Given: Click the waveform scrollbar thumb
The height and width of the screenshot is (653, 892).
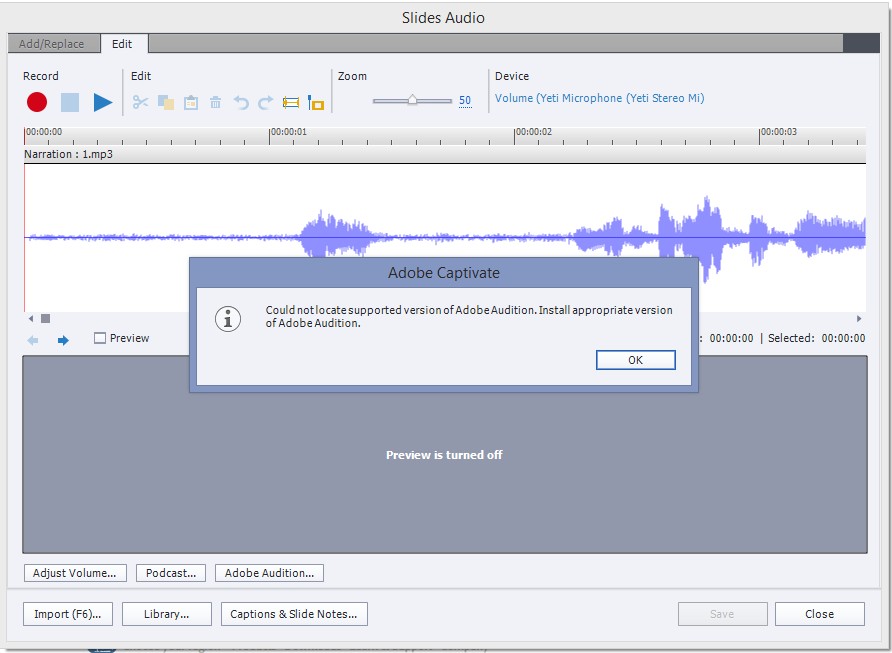Looking at the screenshot, I should [46, 319].
